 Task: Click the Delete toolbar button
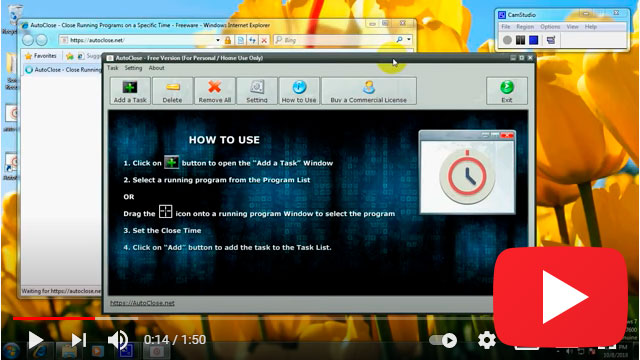point(172,91)
